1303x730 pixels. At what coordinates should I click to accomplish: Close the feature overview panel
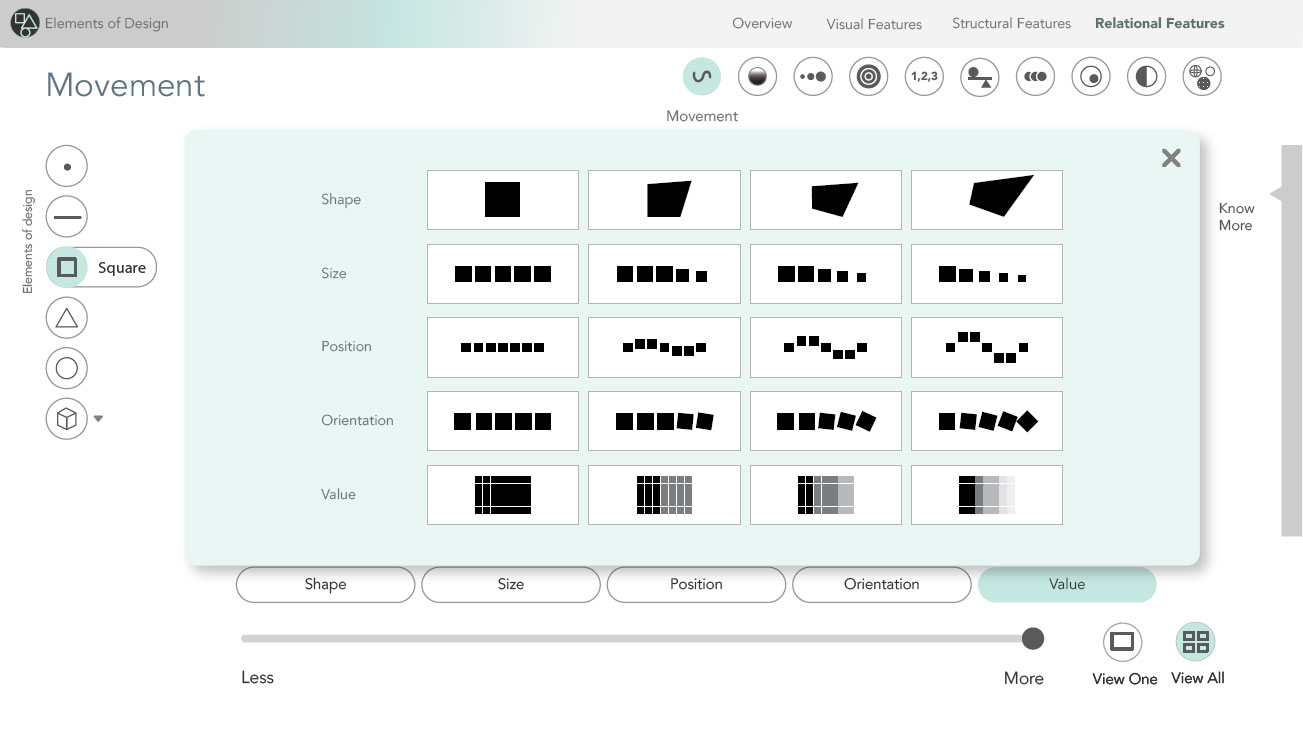(x=1171, y=158)
